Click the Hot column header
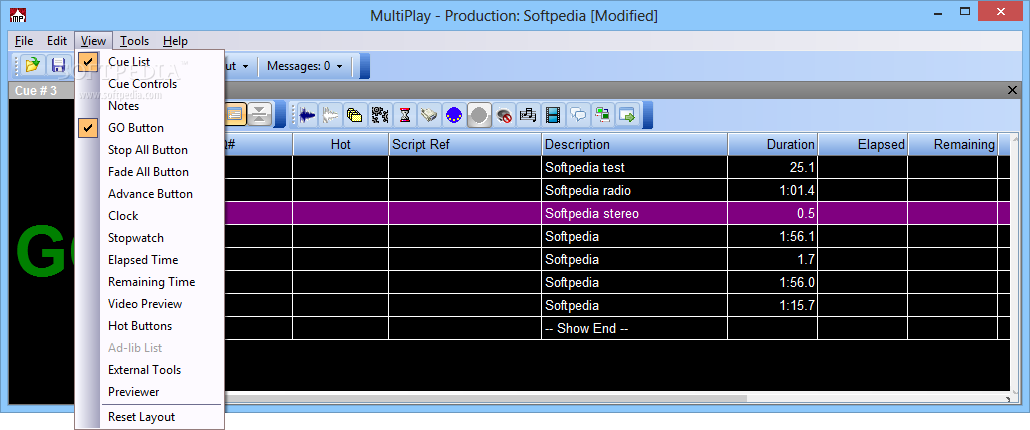 point(340,144)
